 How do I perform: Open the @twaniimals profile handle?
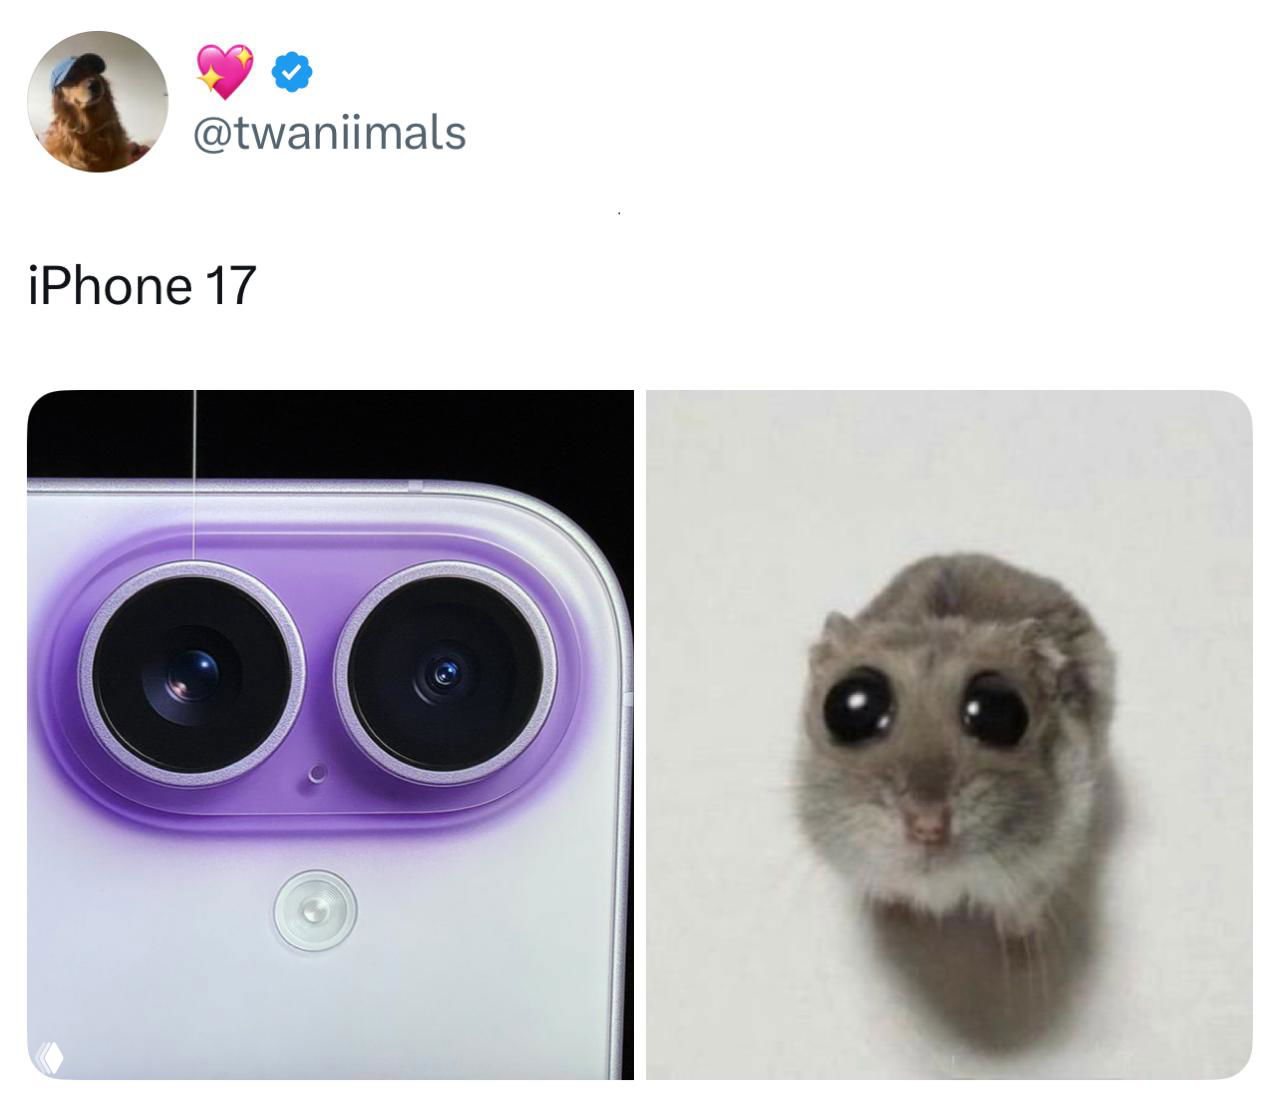pyautogui.click(x=329, y=133)
